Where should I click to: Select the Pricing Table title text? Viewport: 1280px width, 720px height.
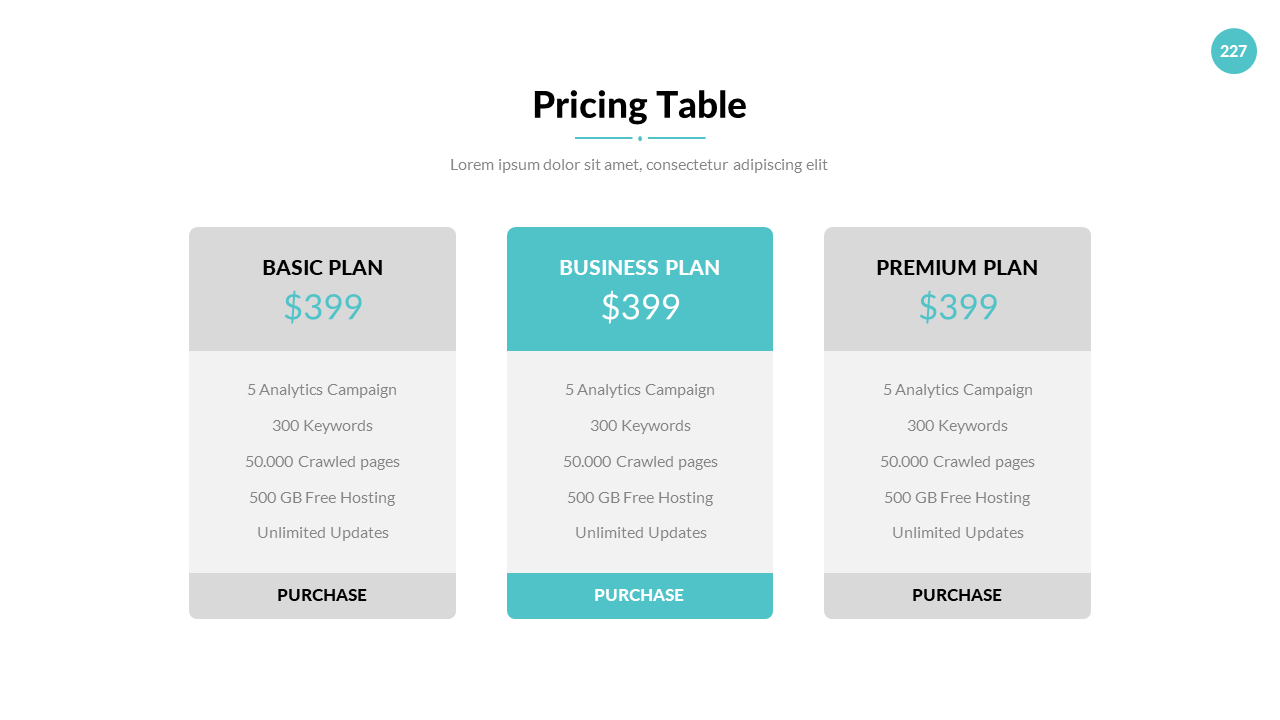(639, 105)
